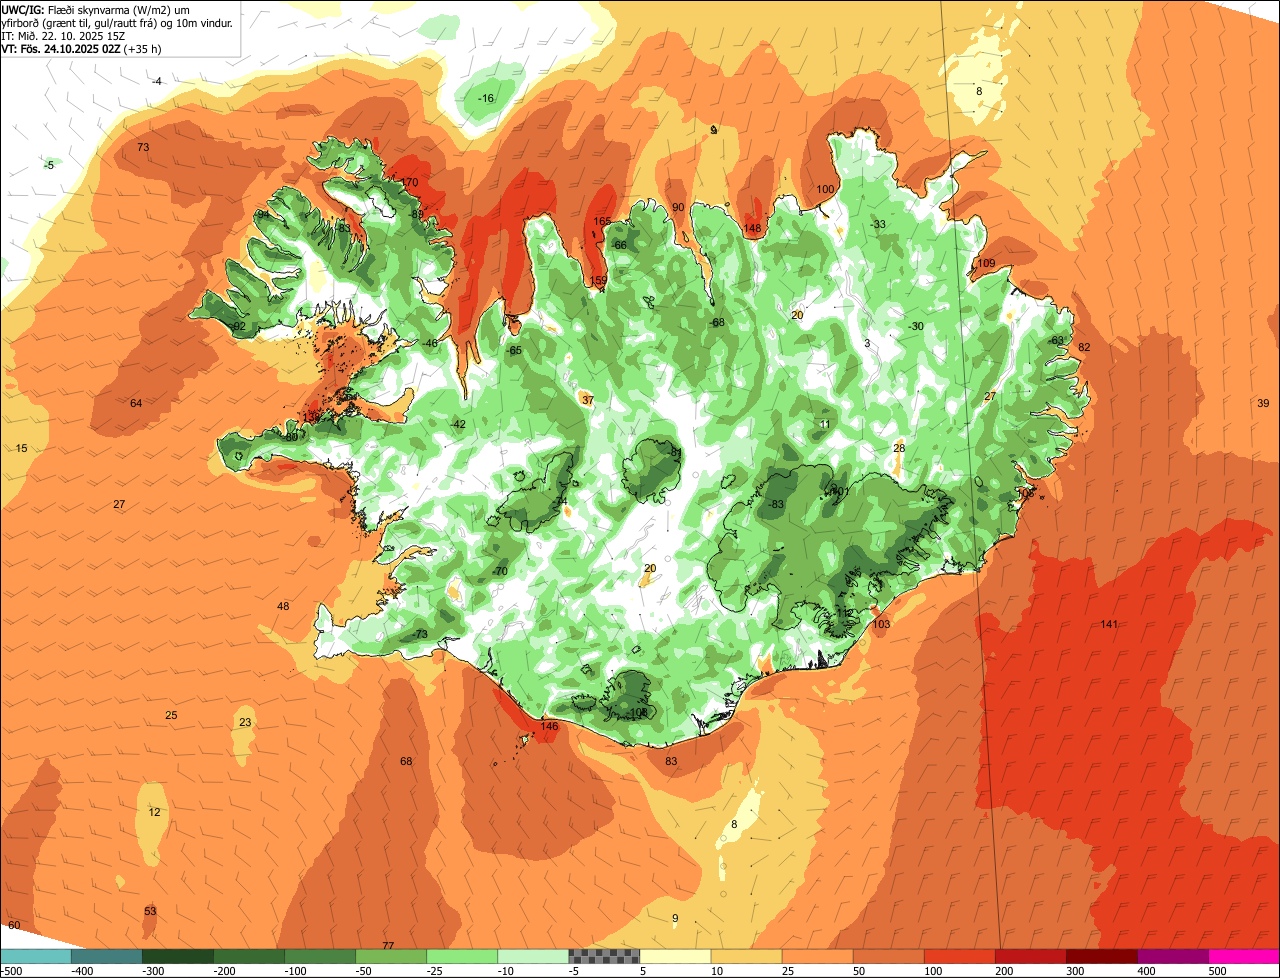This screenshot has height=978, width=1280.
Task: Click the '-30' value in northeast Iceland
Action: click(915, 326)
